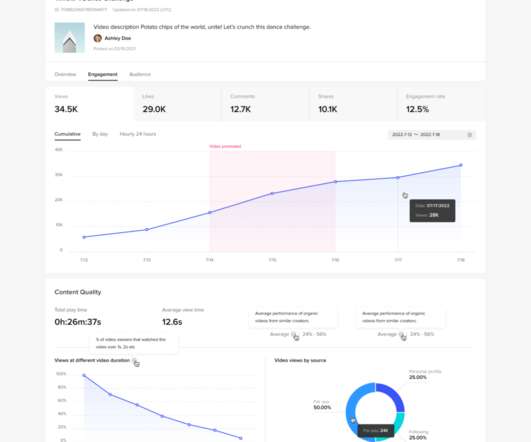Select the Comments 12.7K metric card
531x442 pixels.
(266, 104)
